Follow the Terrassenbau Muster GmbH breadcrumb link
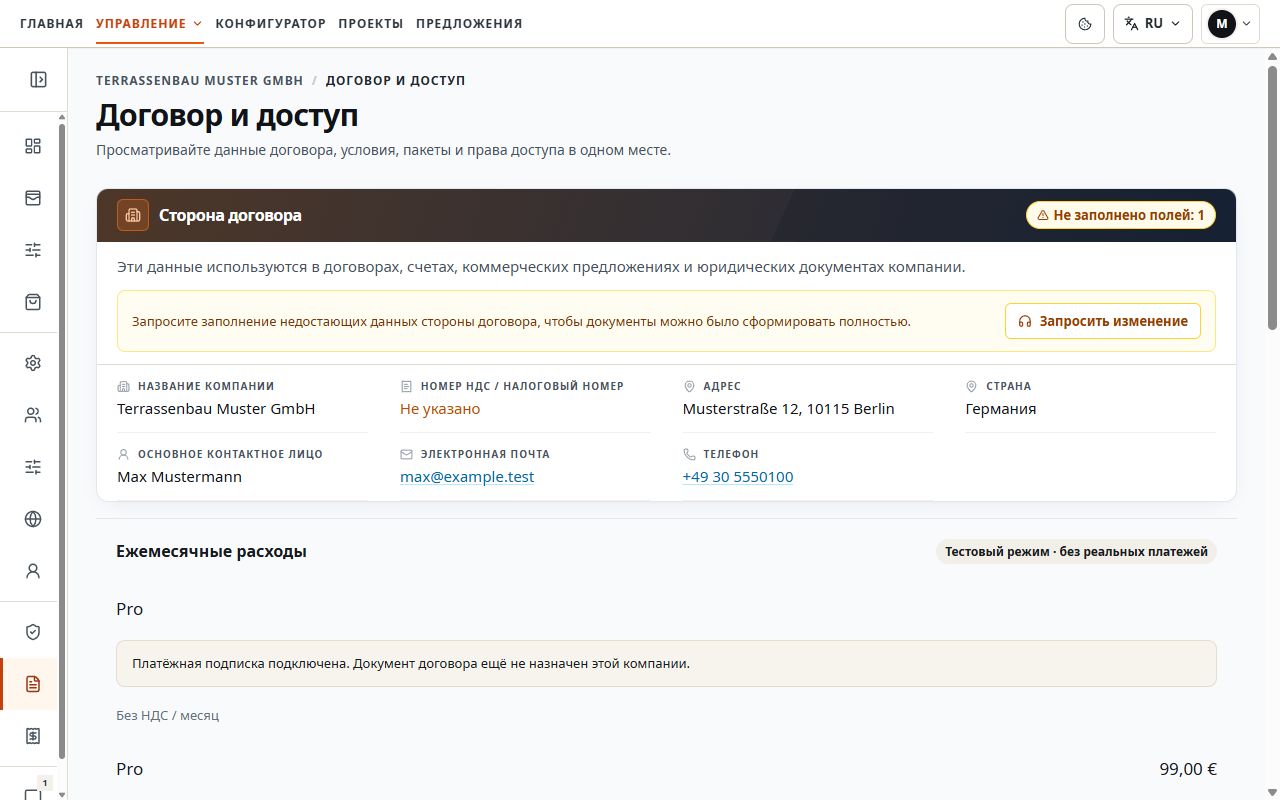1280x800 pixels. tap(199, 80)
